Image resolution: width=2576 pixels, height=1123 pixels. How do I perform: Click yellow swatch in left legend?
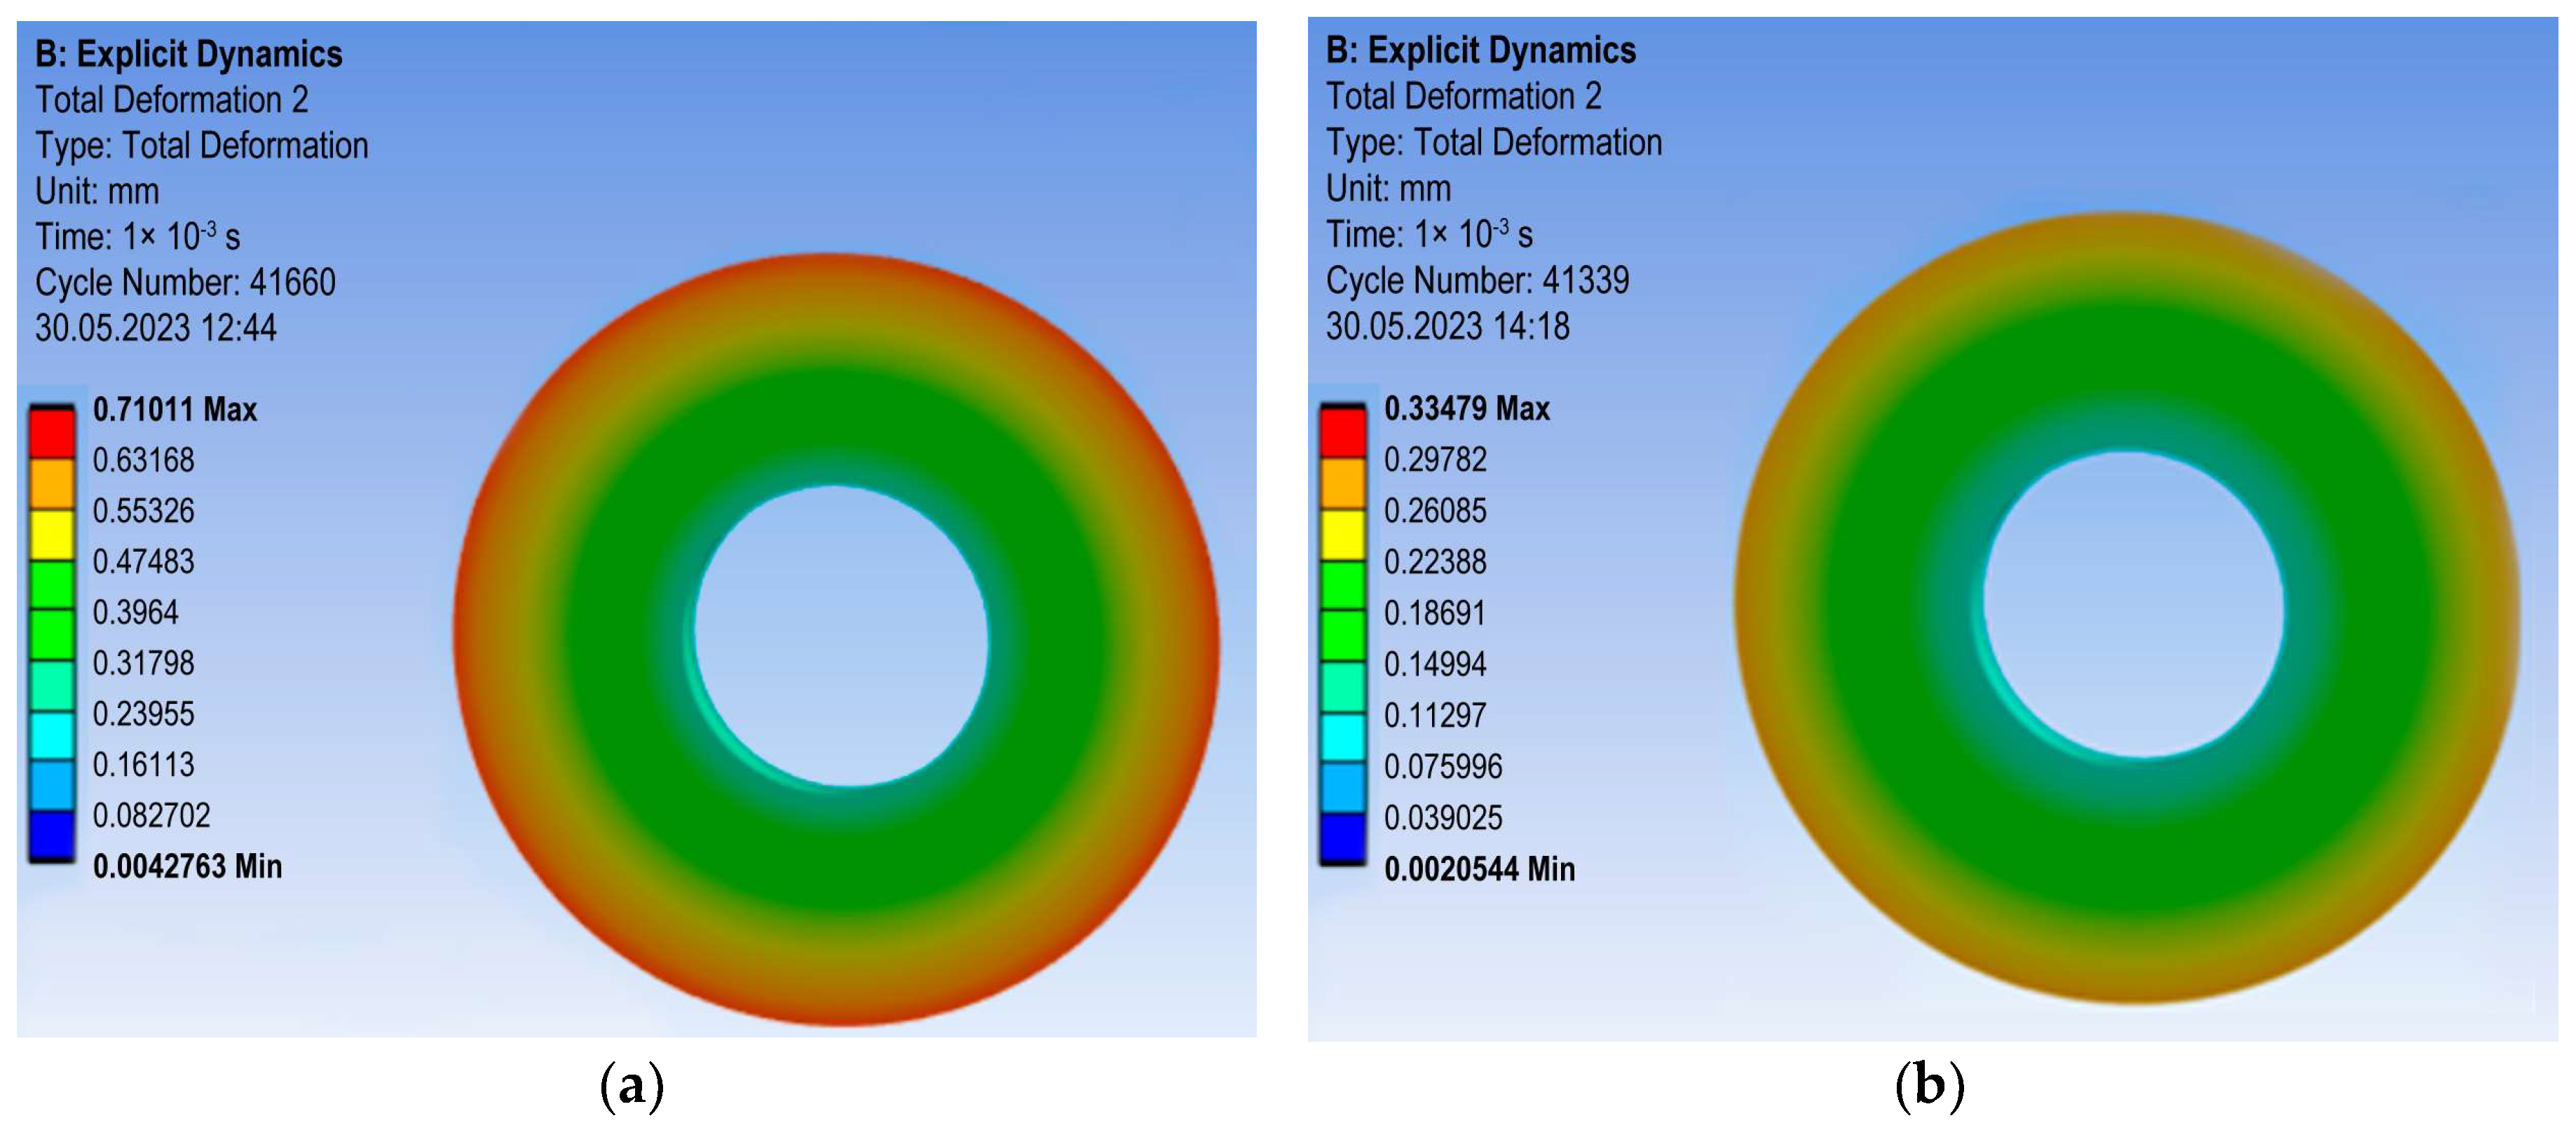(x=52, y=535)
